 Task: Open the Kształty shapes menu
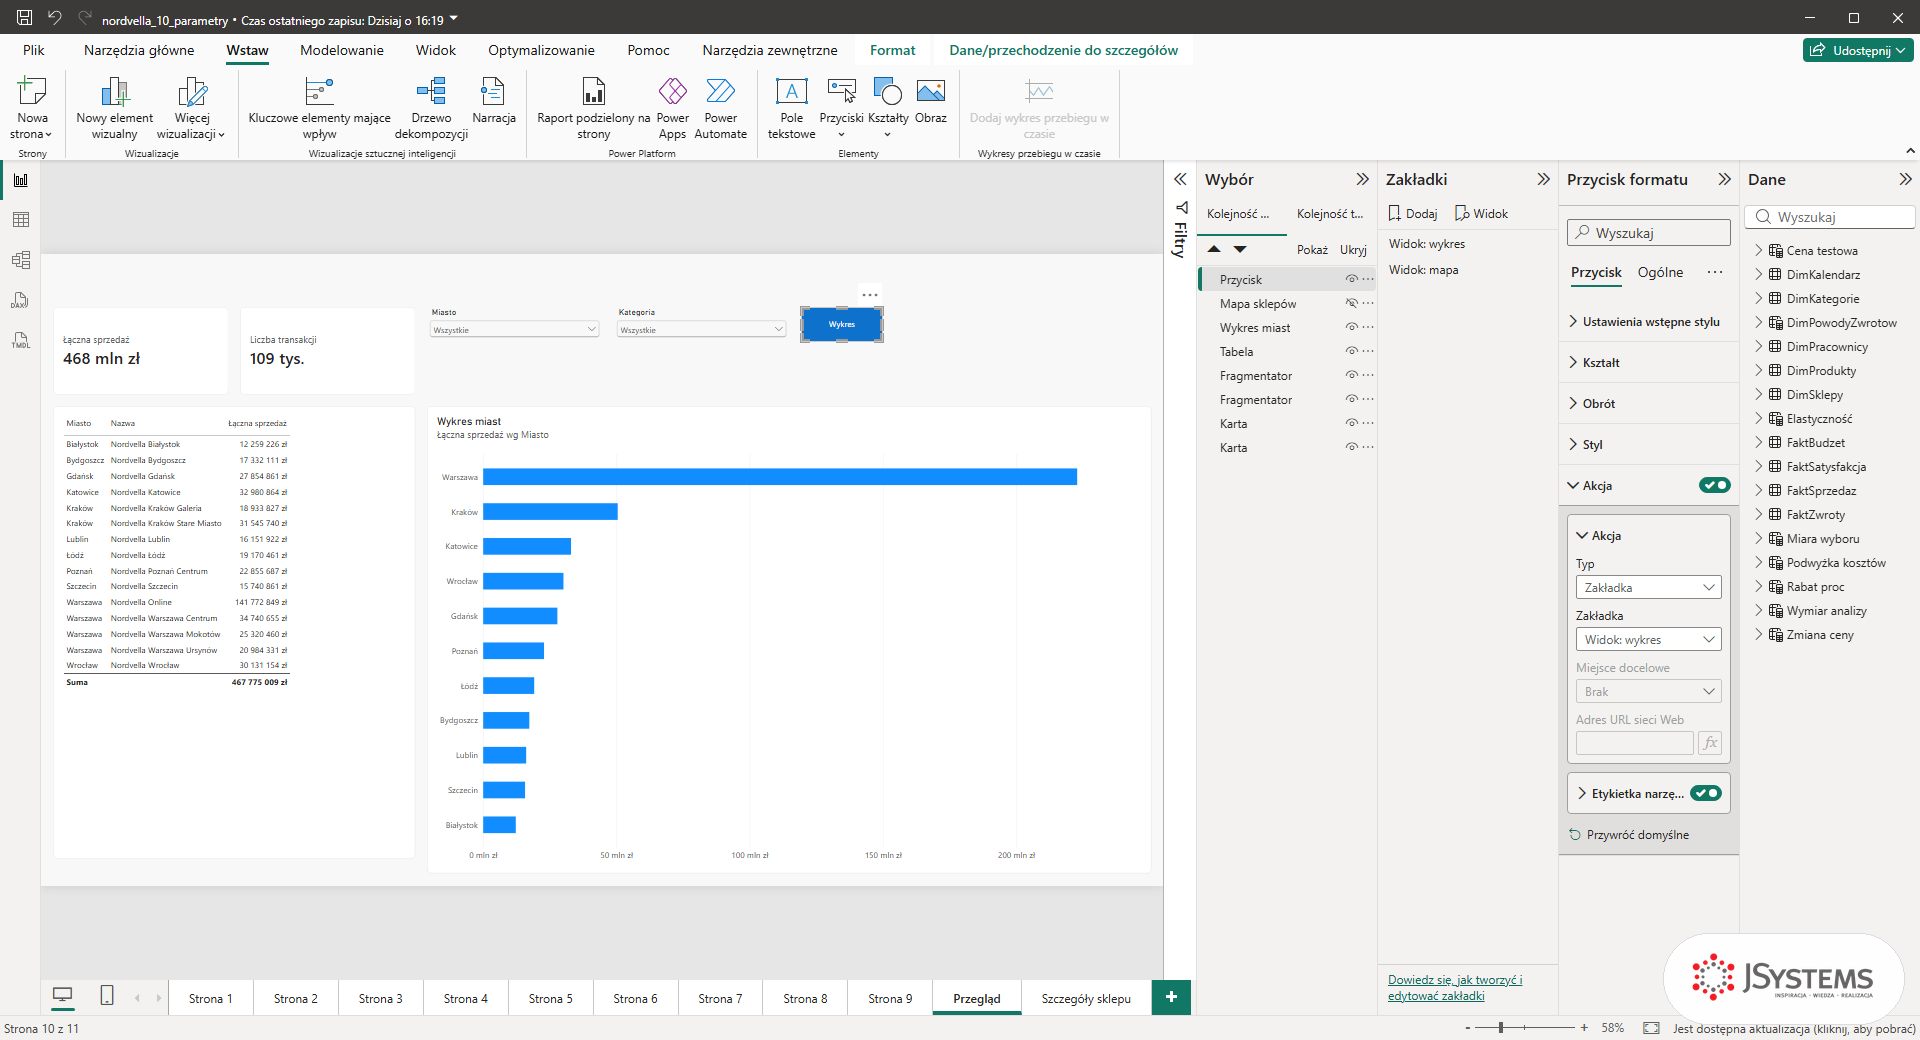pos(888,108)
